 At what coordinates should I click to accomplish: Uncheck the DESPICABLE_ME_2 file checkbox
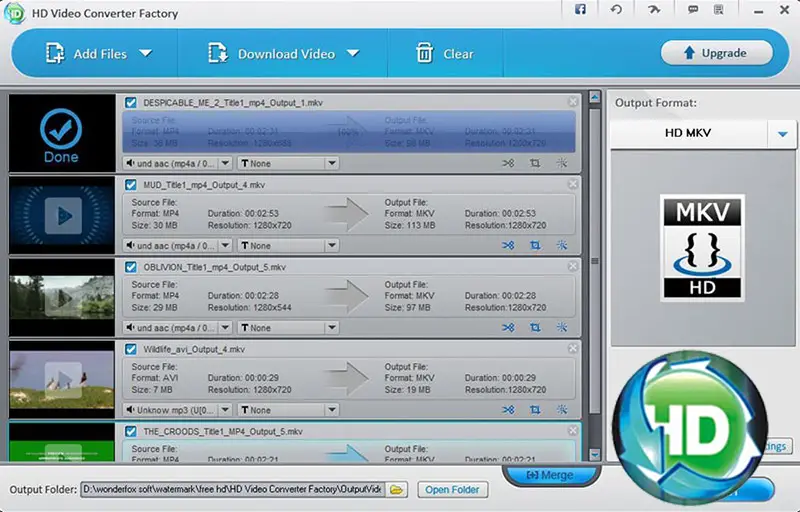tap(131, 103)
